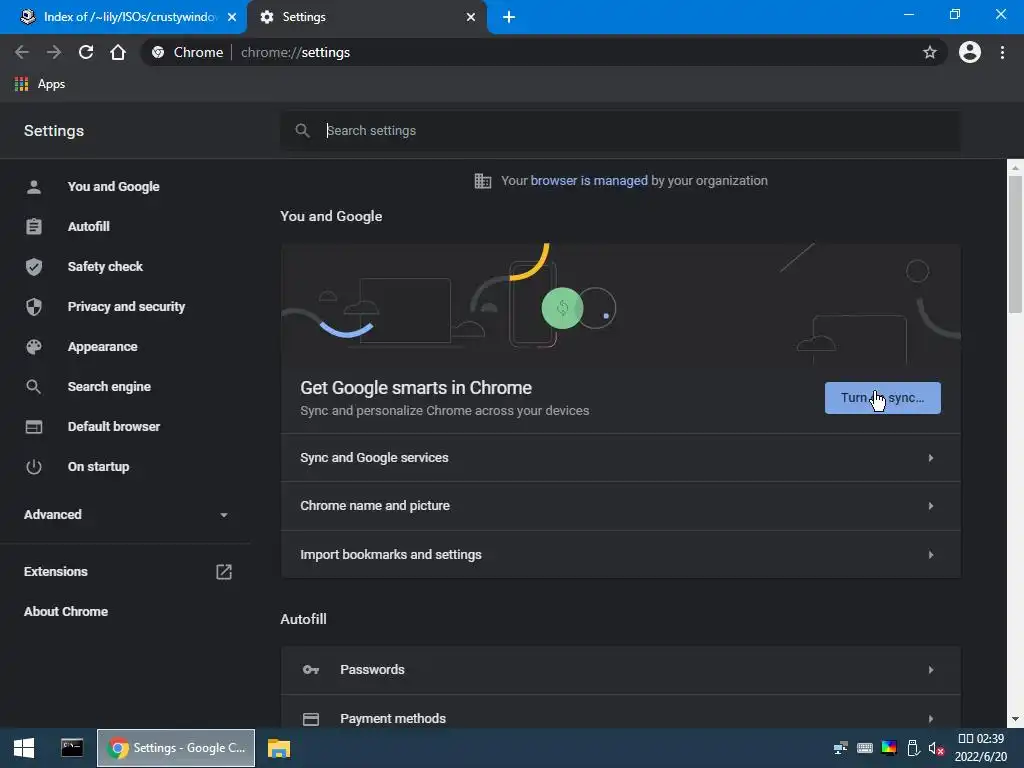The height and width of the screenshot is (768, 1024).
Task: Select Safety check in sidebar
Action: 105,266
